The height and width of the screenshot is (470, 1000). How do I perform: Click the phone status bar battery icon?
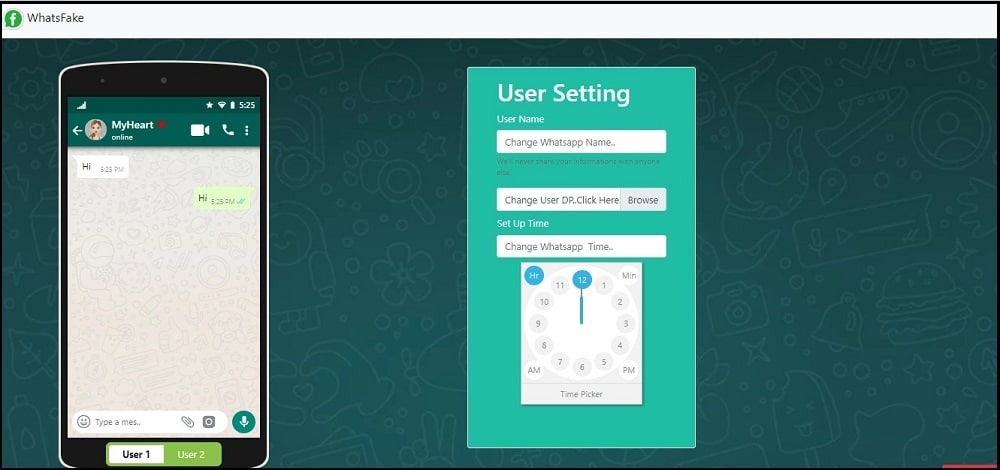click(x=233, y=105)
